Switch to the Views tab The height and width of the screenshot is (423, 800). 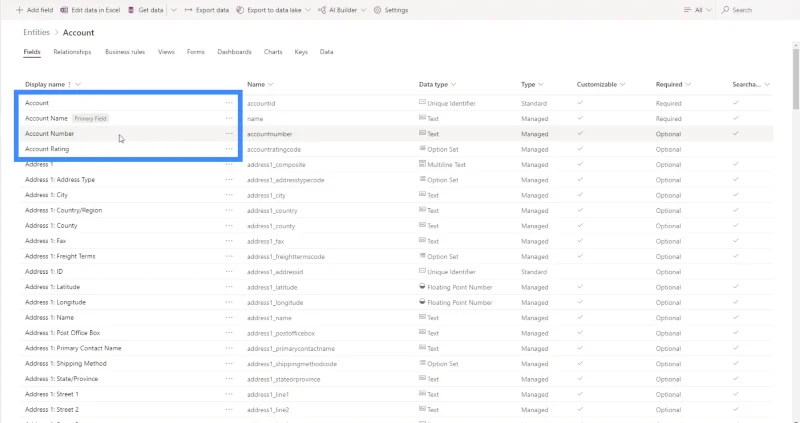tap(166, 52)
